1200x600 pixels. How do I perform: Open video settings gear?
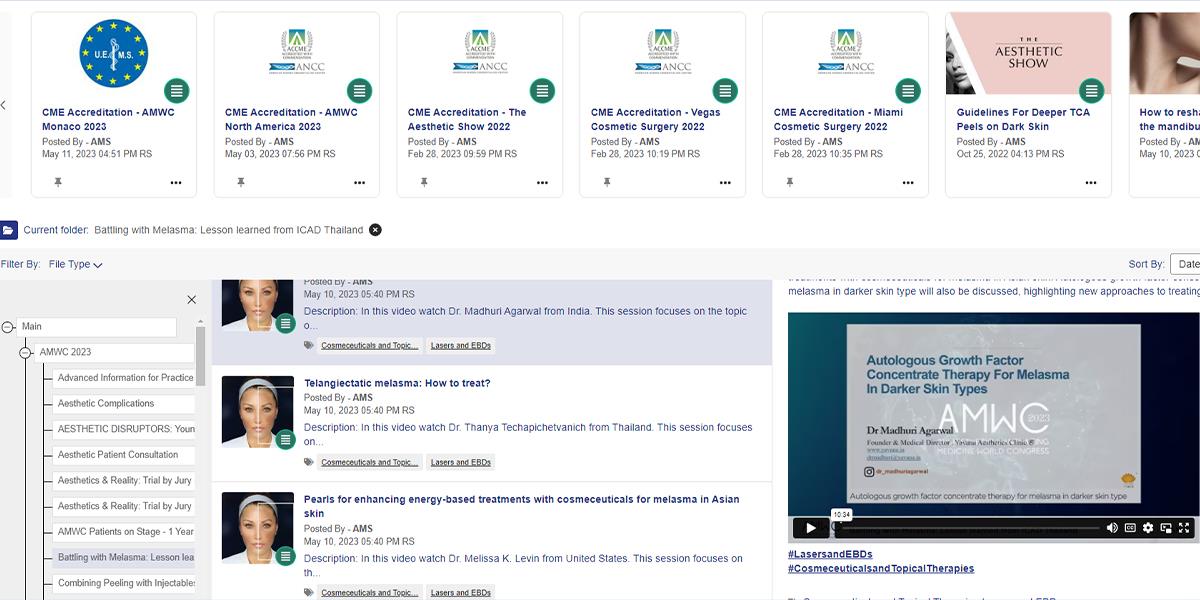(1148, 527)
